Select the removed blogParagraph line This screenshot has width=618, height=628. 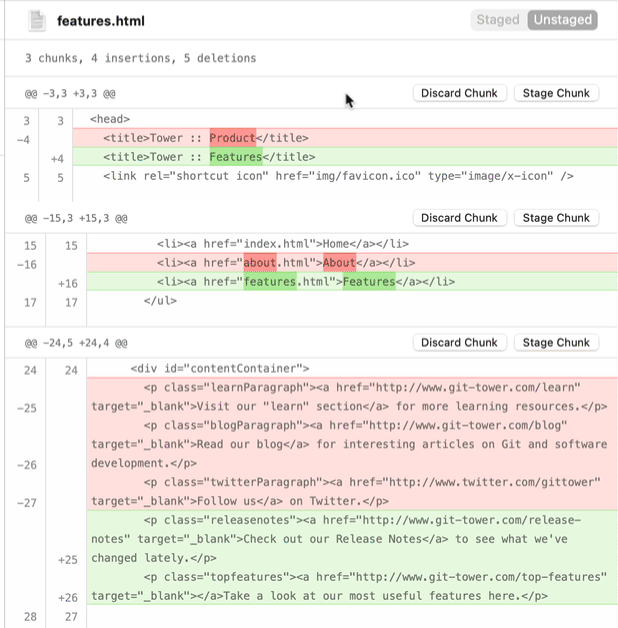coord(348,444)
